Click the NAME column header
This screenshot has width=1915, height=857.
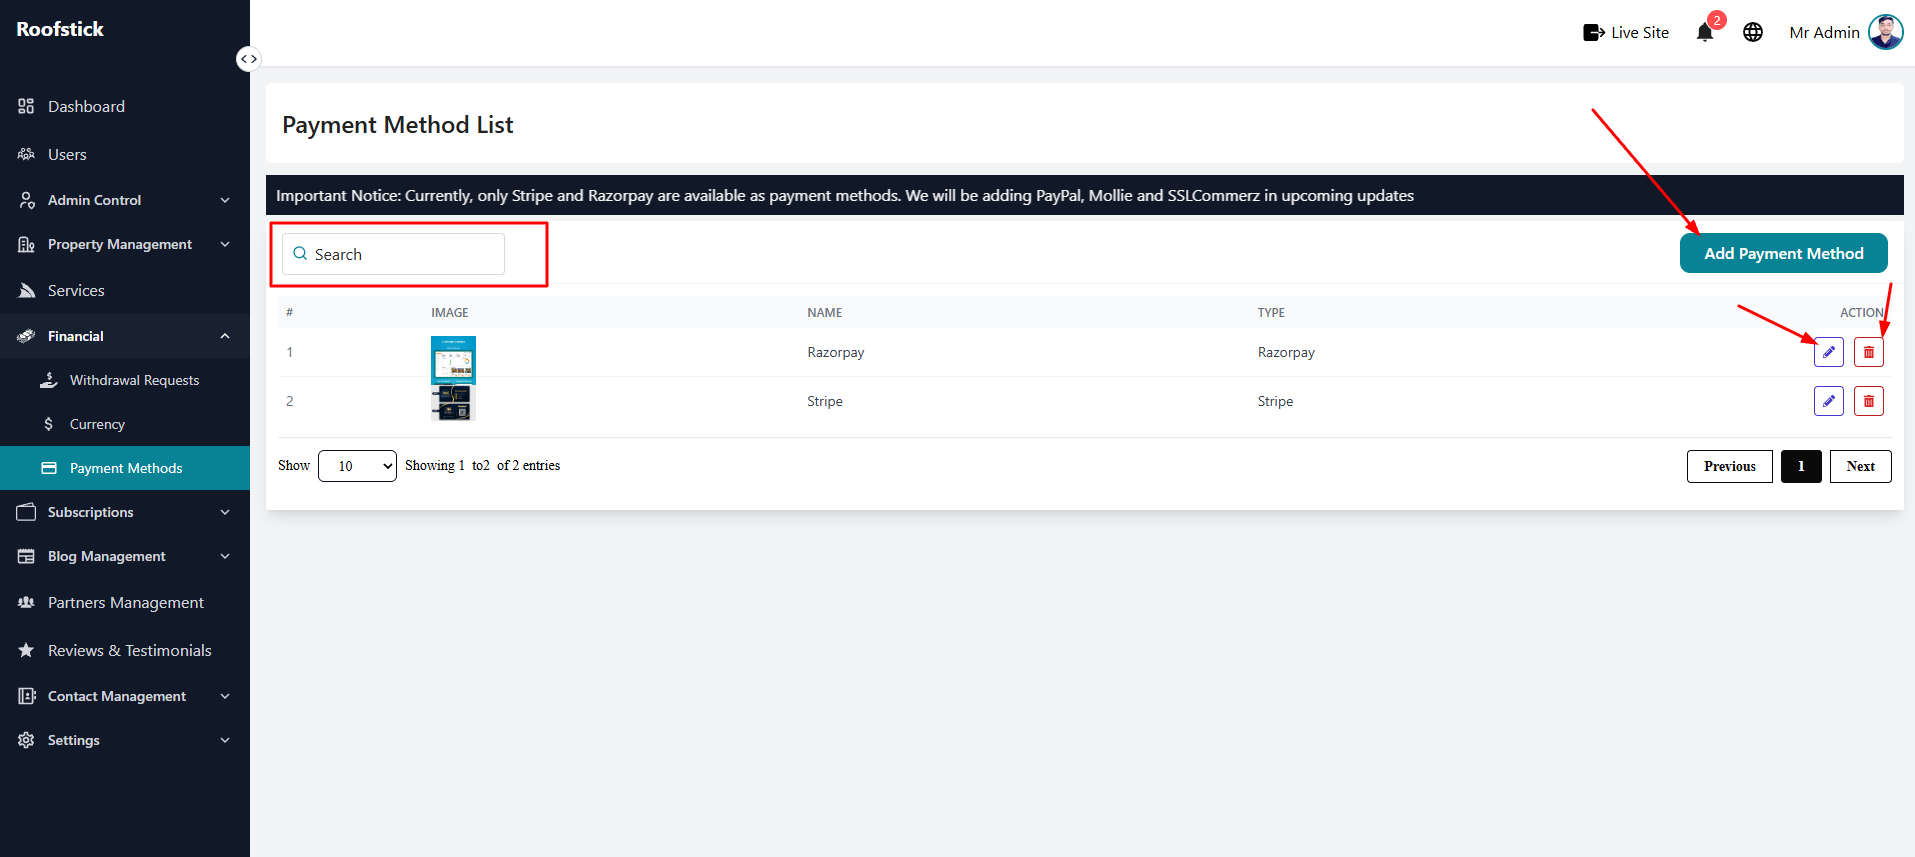coord(824,313)
